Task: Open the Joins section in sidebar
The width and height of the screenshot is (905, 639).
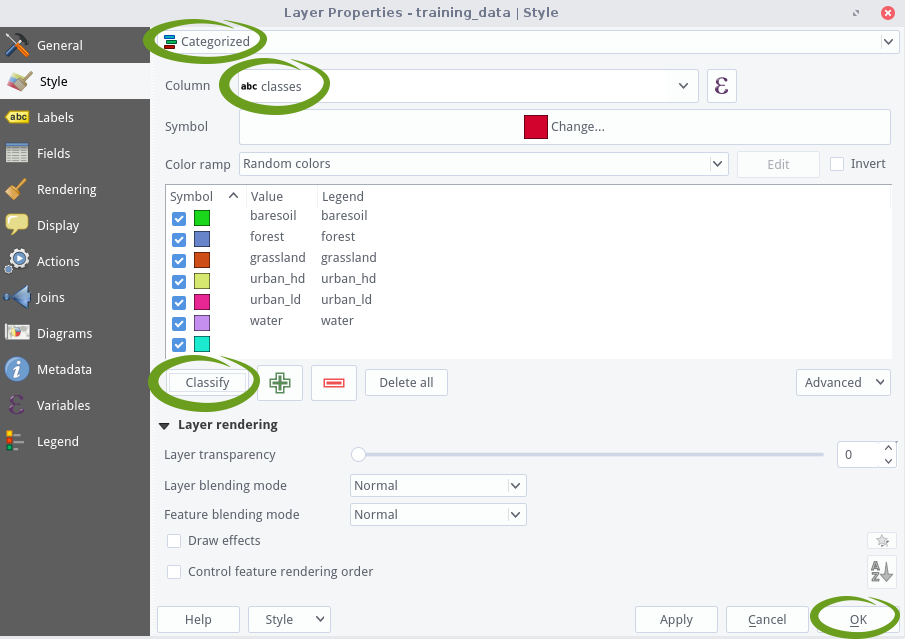Action: tap(50, 297)
